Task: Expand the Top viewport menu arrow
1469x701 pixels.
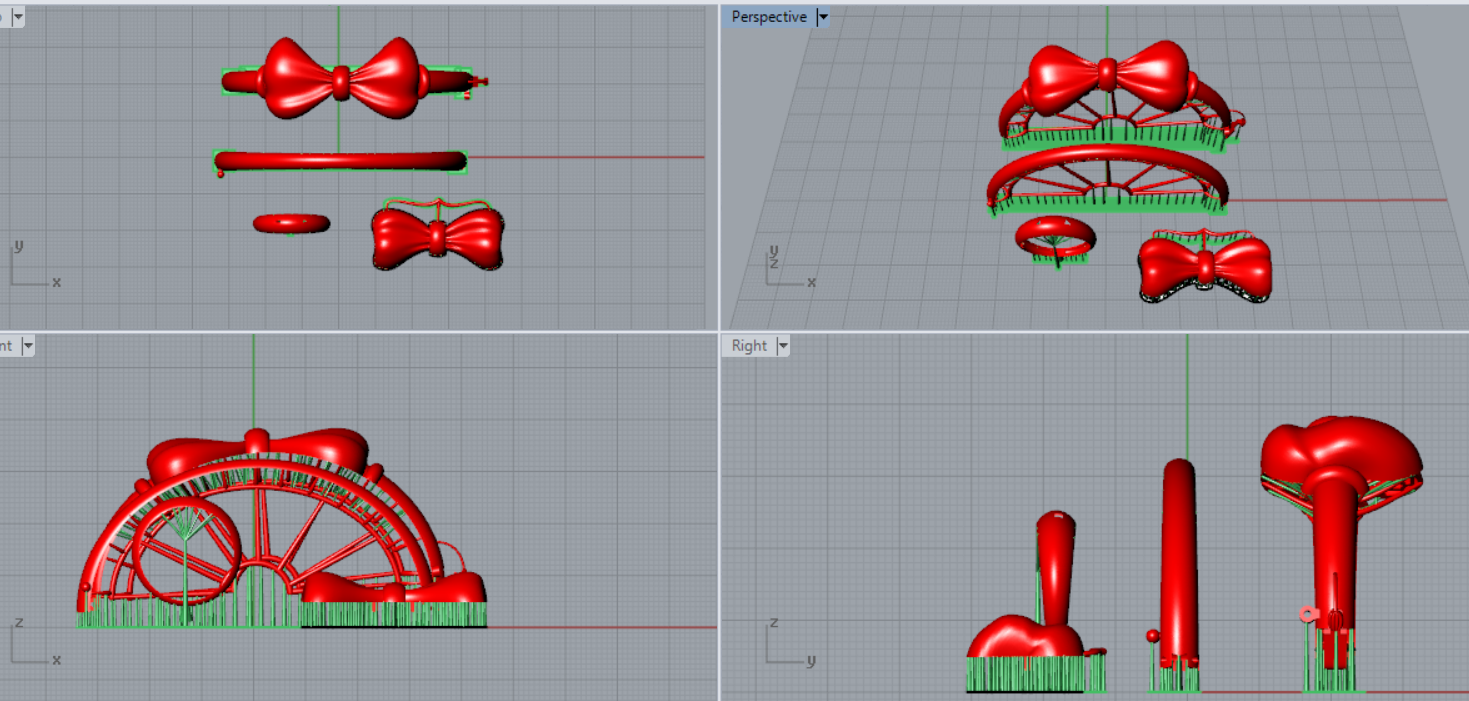Action: [x=18, y=16]
